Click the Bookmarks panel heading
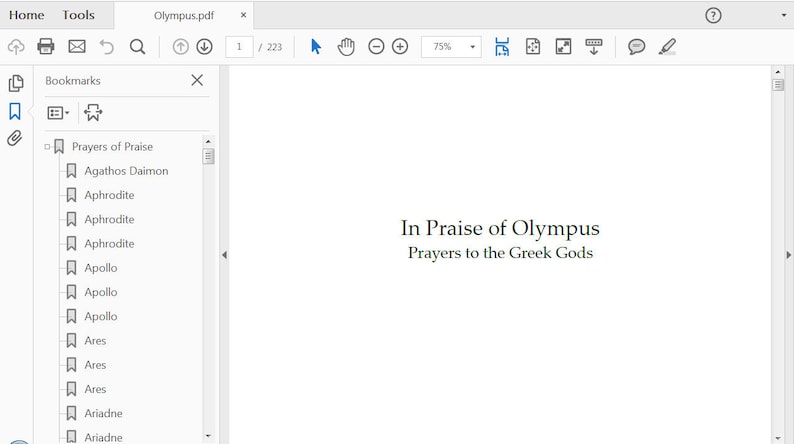This screenshot has width=794, height=444. point(72,80)
